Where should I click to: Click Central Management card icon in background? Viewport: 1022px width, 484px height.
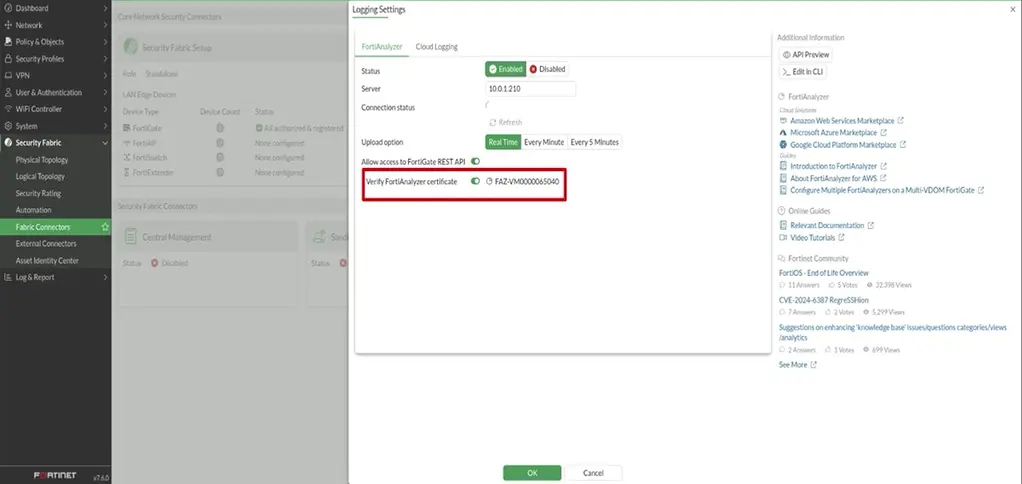pyautogui.click(x=131, y=237)
